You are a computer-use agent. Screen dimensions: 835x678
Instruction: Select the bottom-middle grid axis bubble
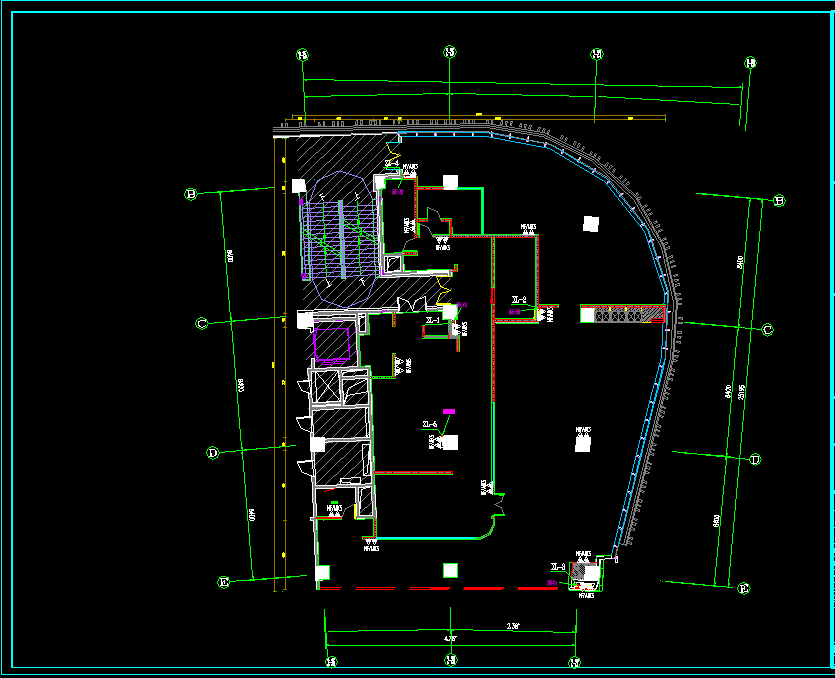pos(451,660)
